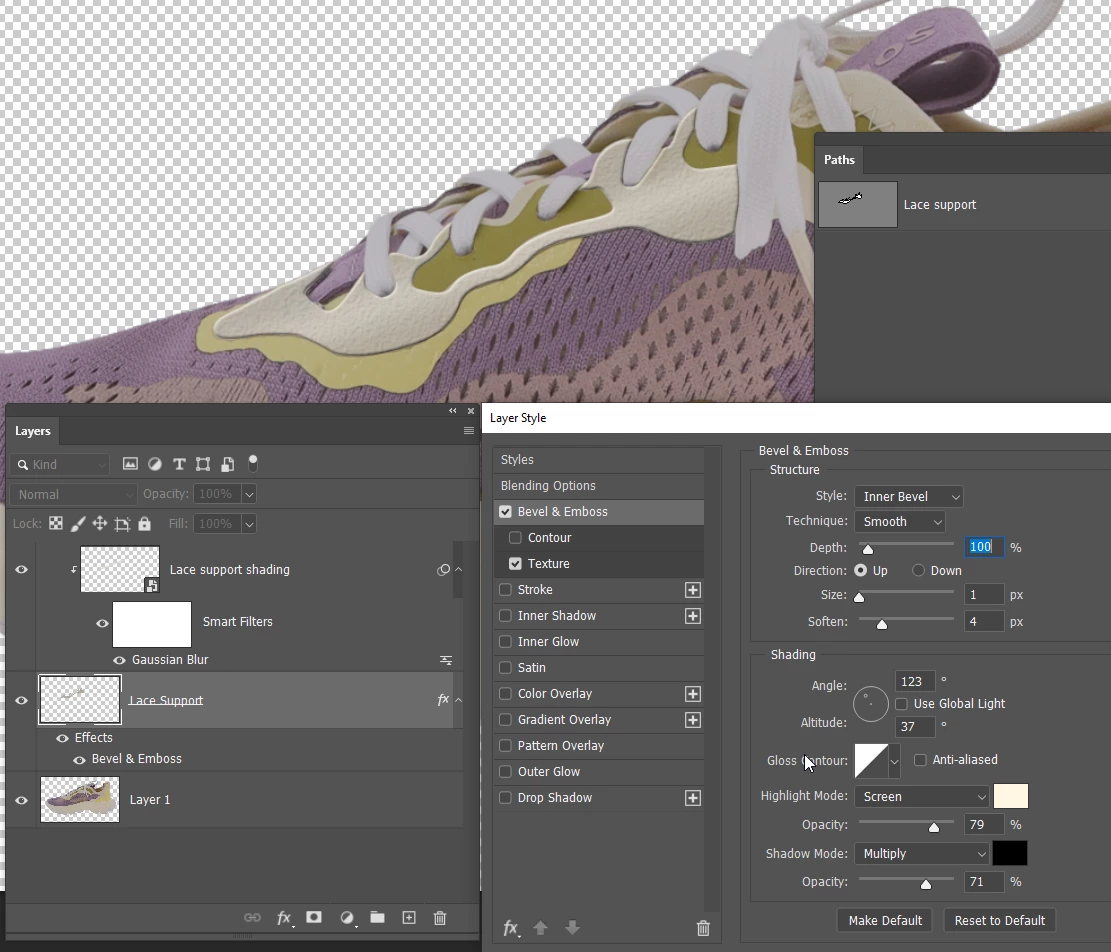This screenshot has height=952, width=1111.
Task: Enable Stroke effect checkbox
Action: (x=505, y=590)
